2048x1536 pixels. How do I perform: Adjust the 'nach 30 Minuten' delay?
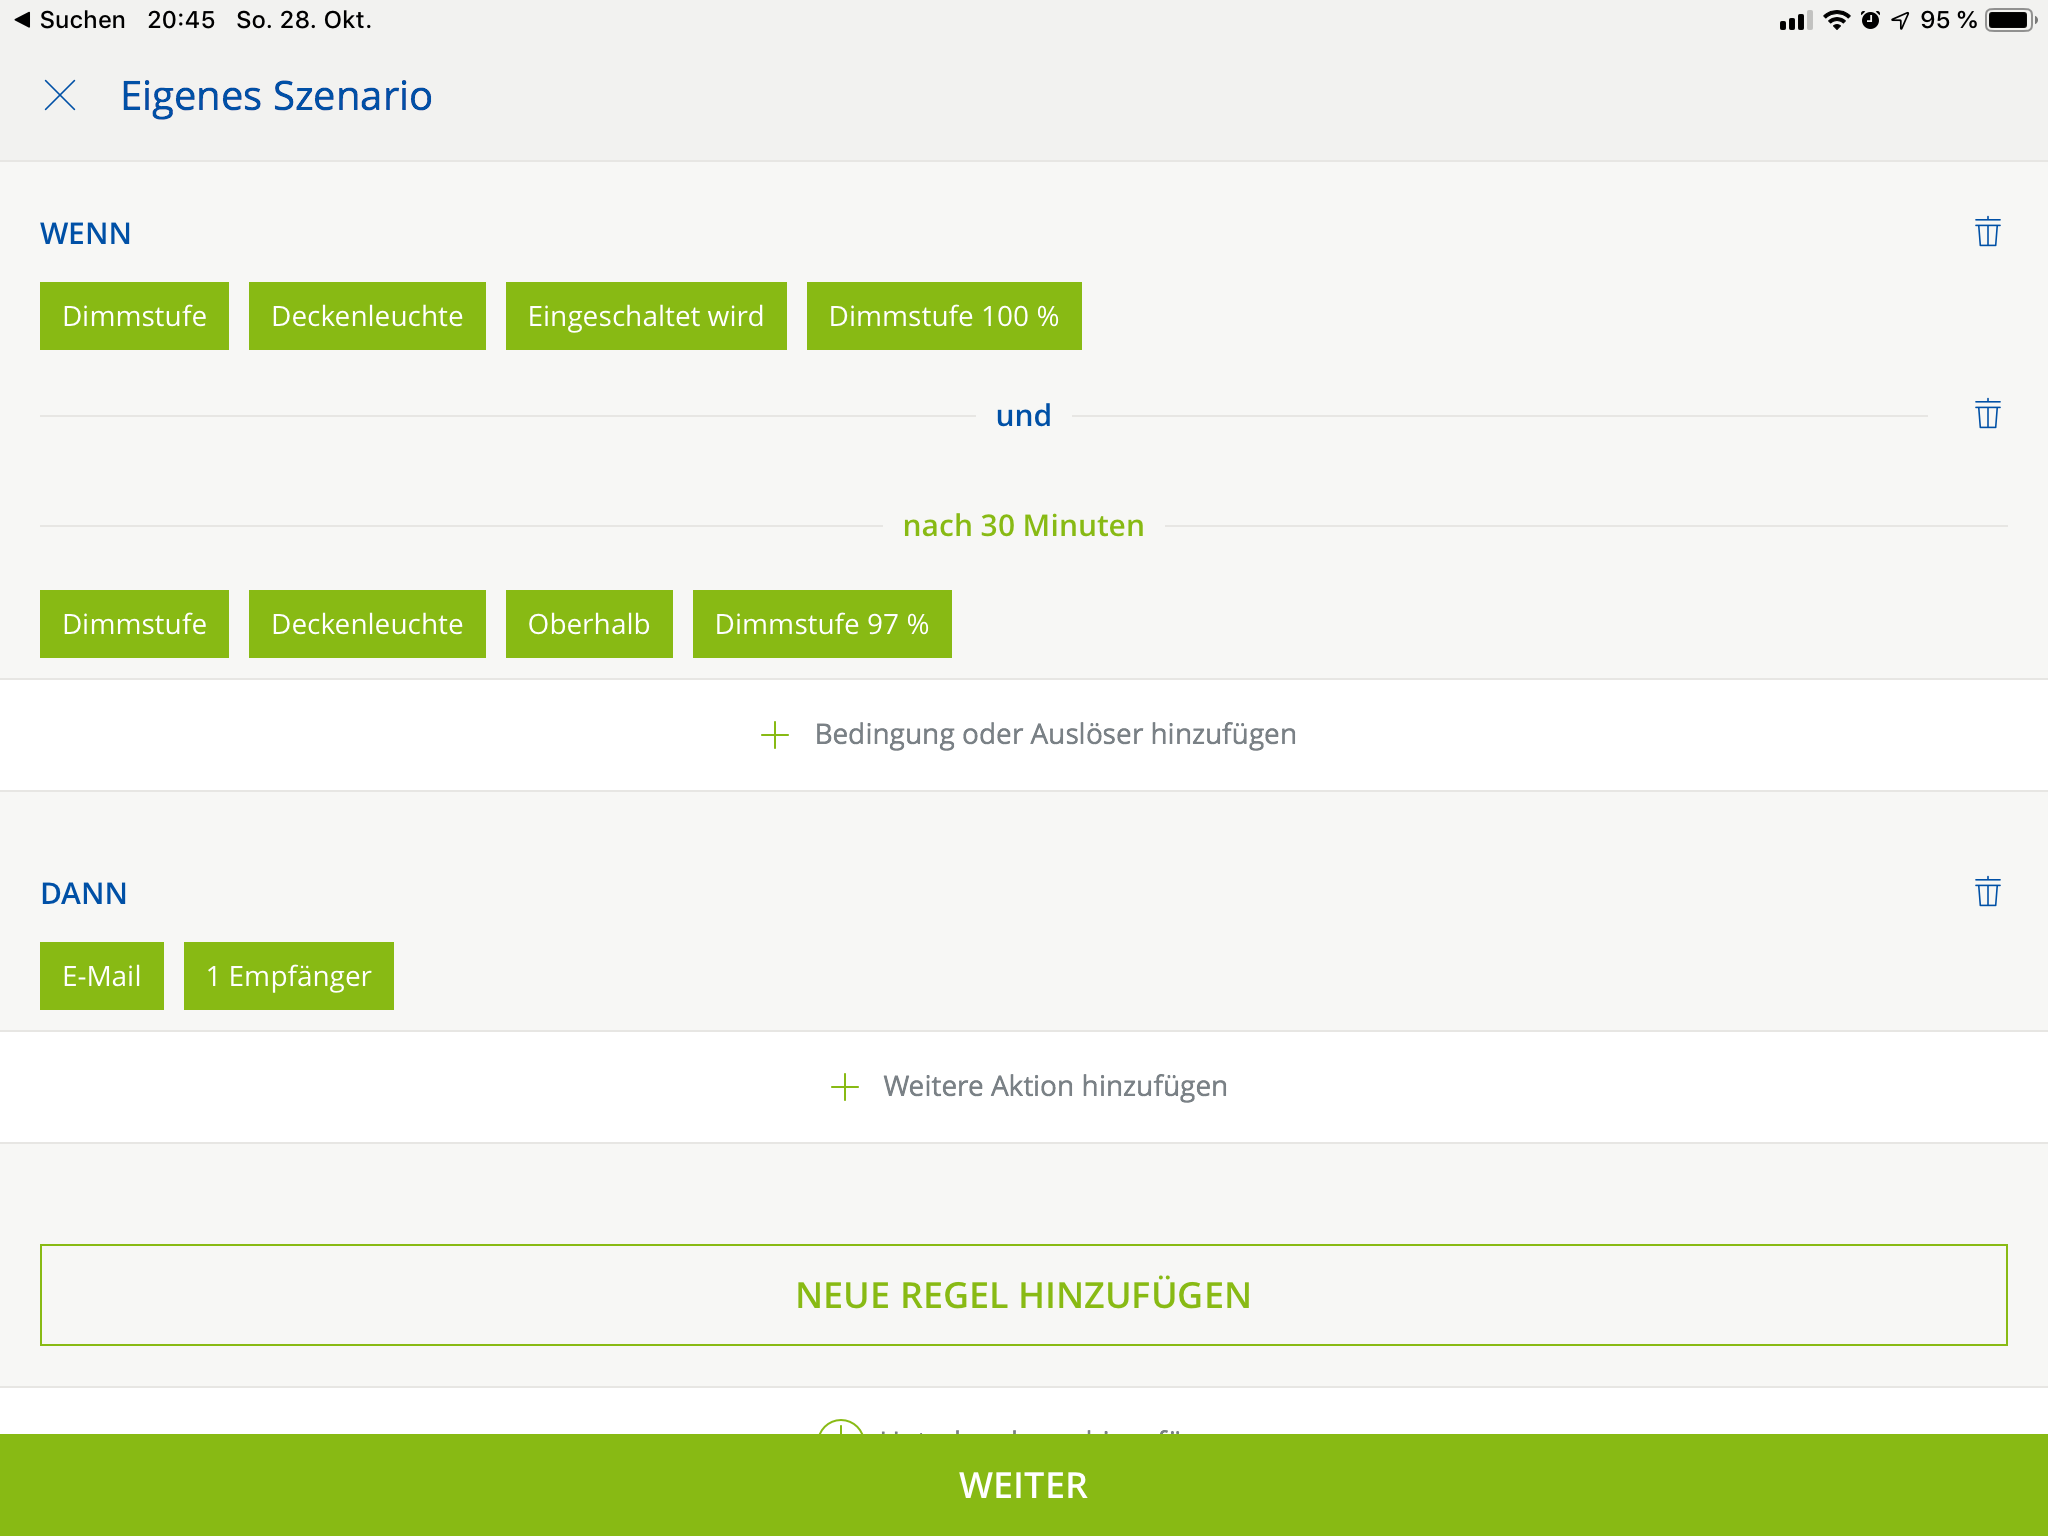(1023, 525)
